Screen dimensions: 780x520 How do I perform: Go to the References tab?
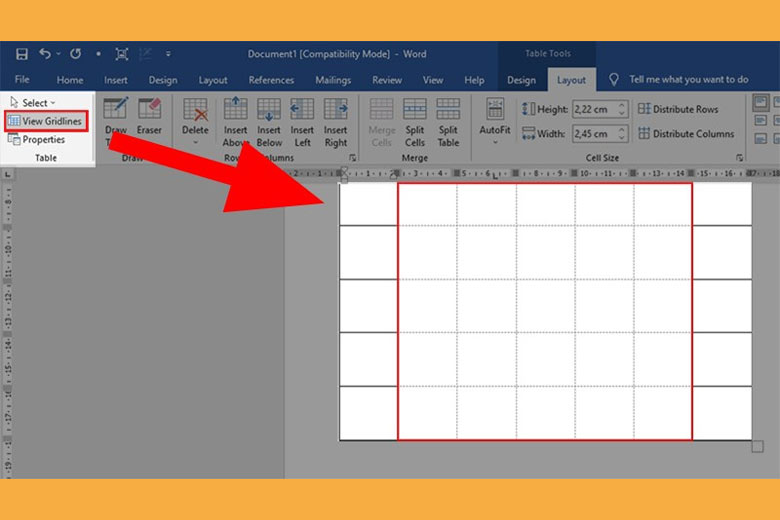[x=271, y=80]
